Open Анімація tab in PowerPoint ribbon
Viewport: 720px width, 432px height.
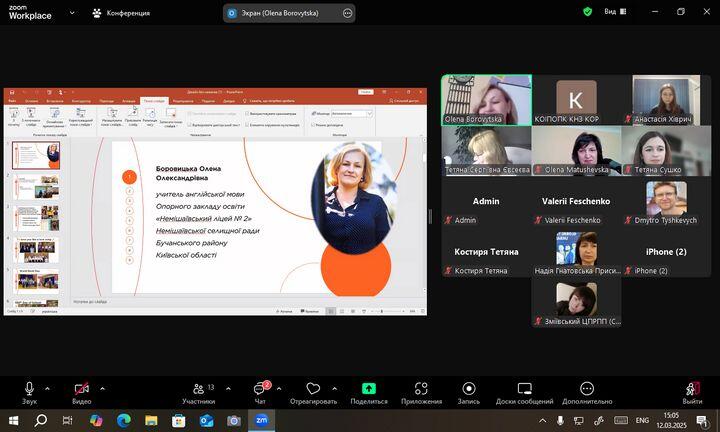129,101
